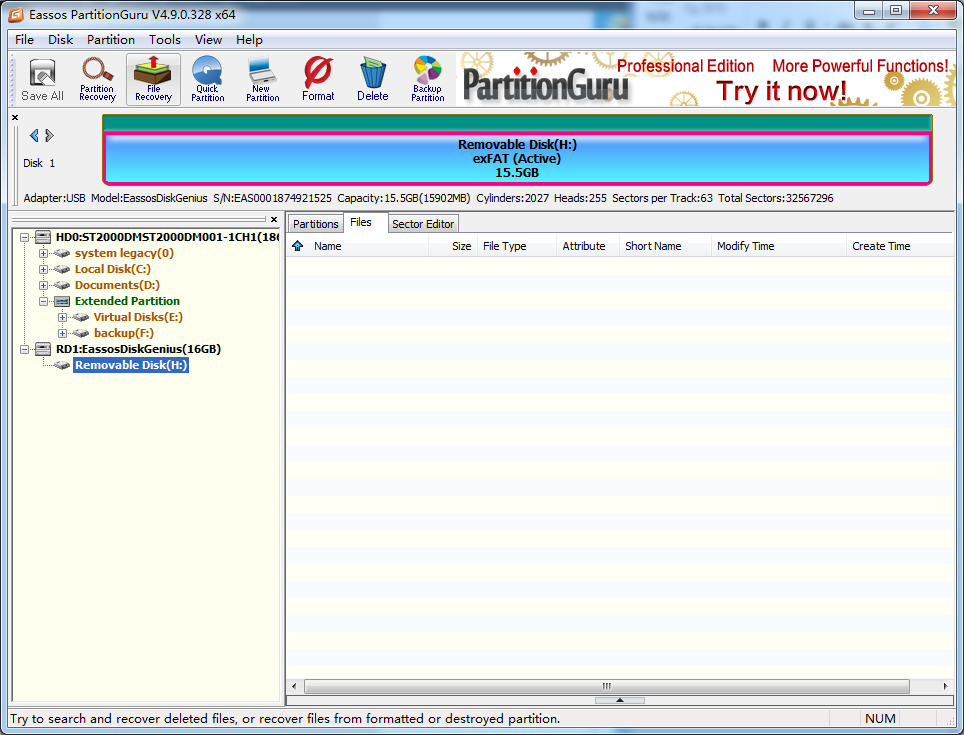Select system legacy(0) in the tree
The width and height of the screenshot is (964, 735).
[124, 253]
